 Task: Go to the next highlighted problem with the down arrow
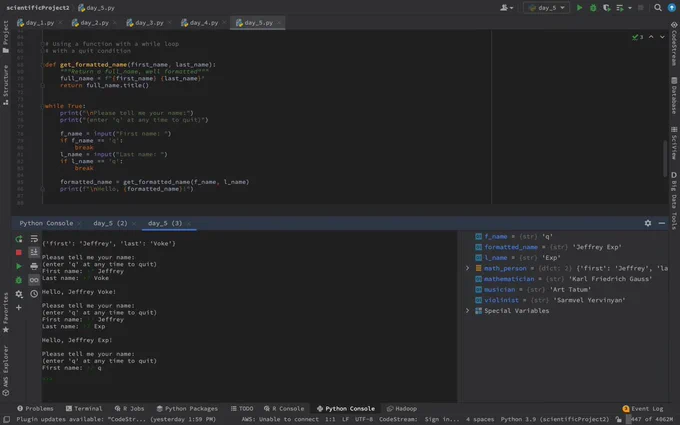[662, 37]
